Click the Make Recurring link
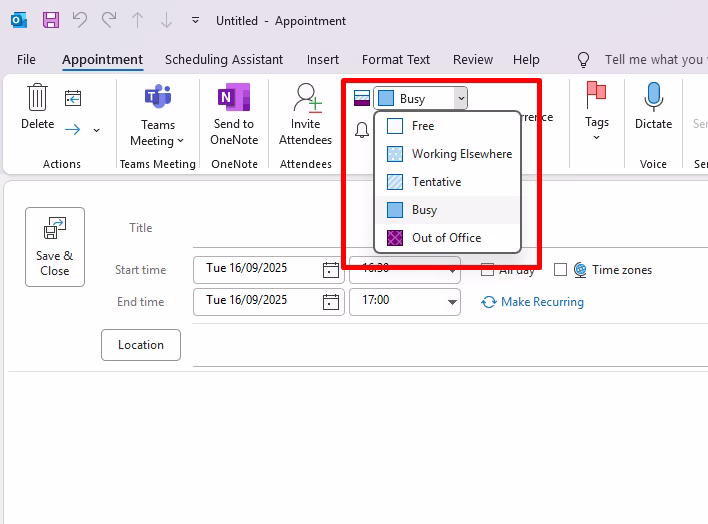708x524 pixels. tap(542, 302)
